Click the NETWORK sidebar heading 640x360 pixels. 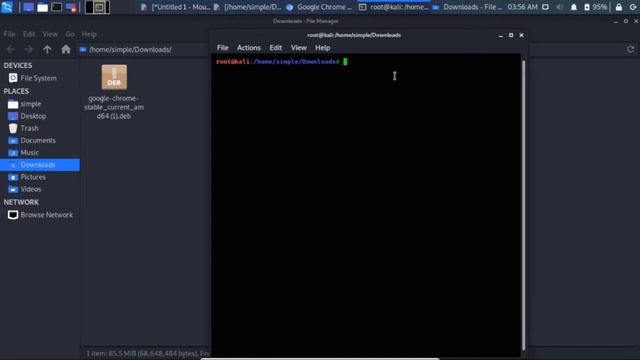coord(21,202)
